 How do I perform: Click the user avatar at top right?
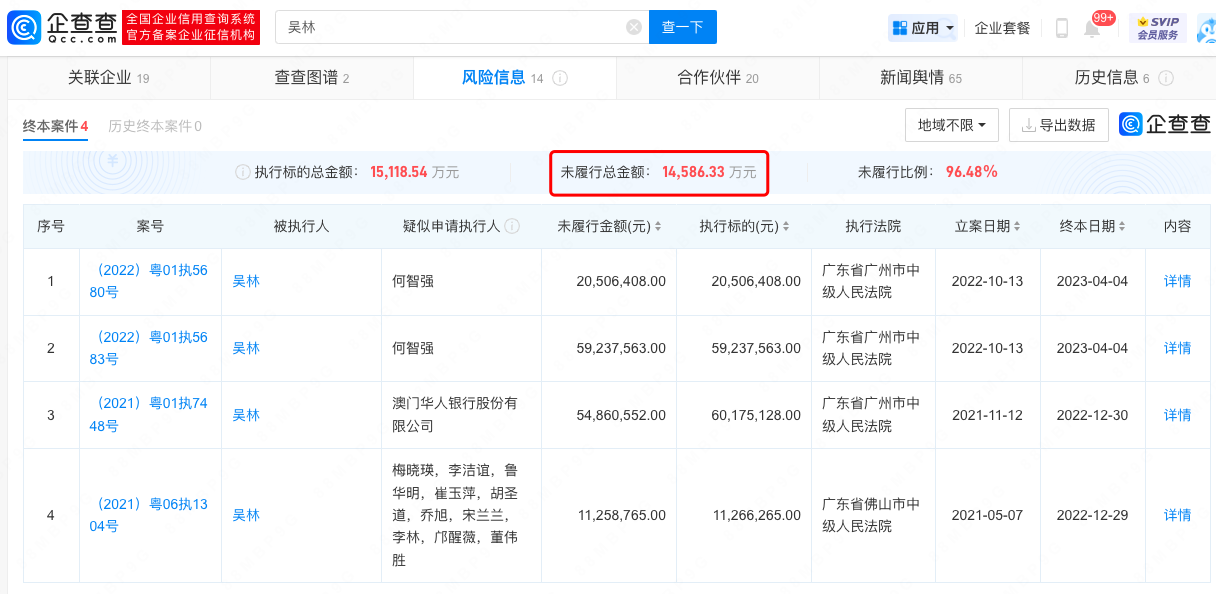pos(1206,28)
